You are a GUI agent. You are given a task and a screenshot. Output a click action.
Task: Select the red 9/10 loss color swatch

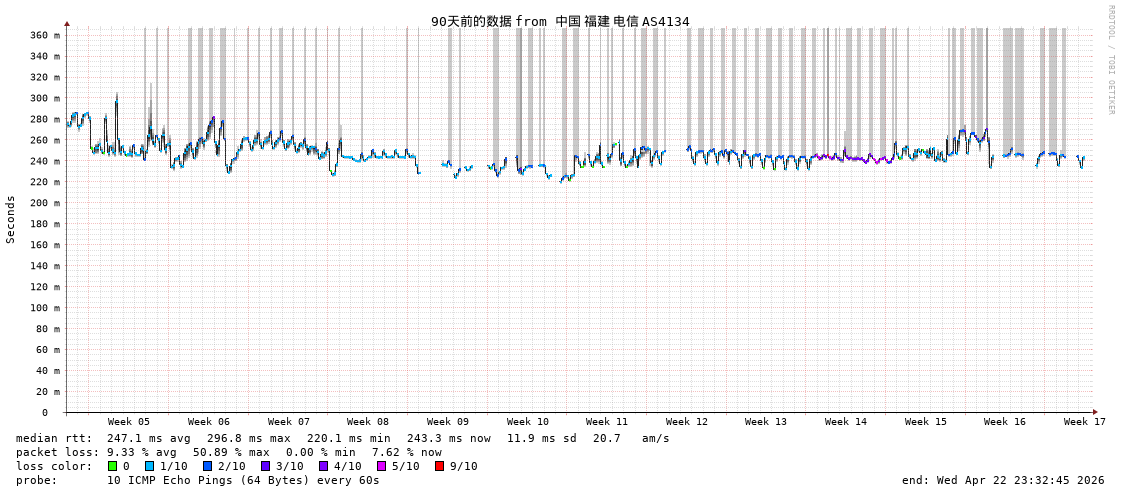coord(439,466)
